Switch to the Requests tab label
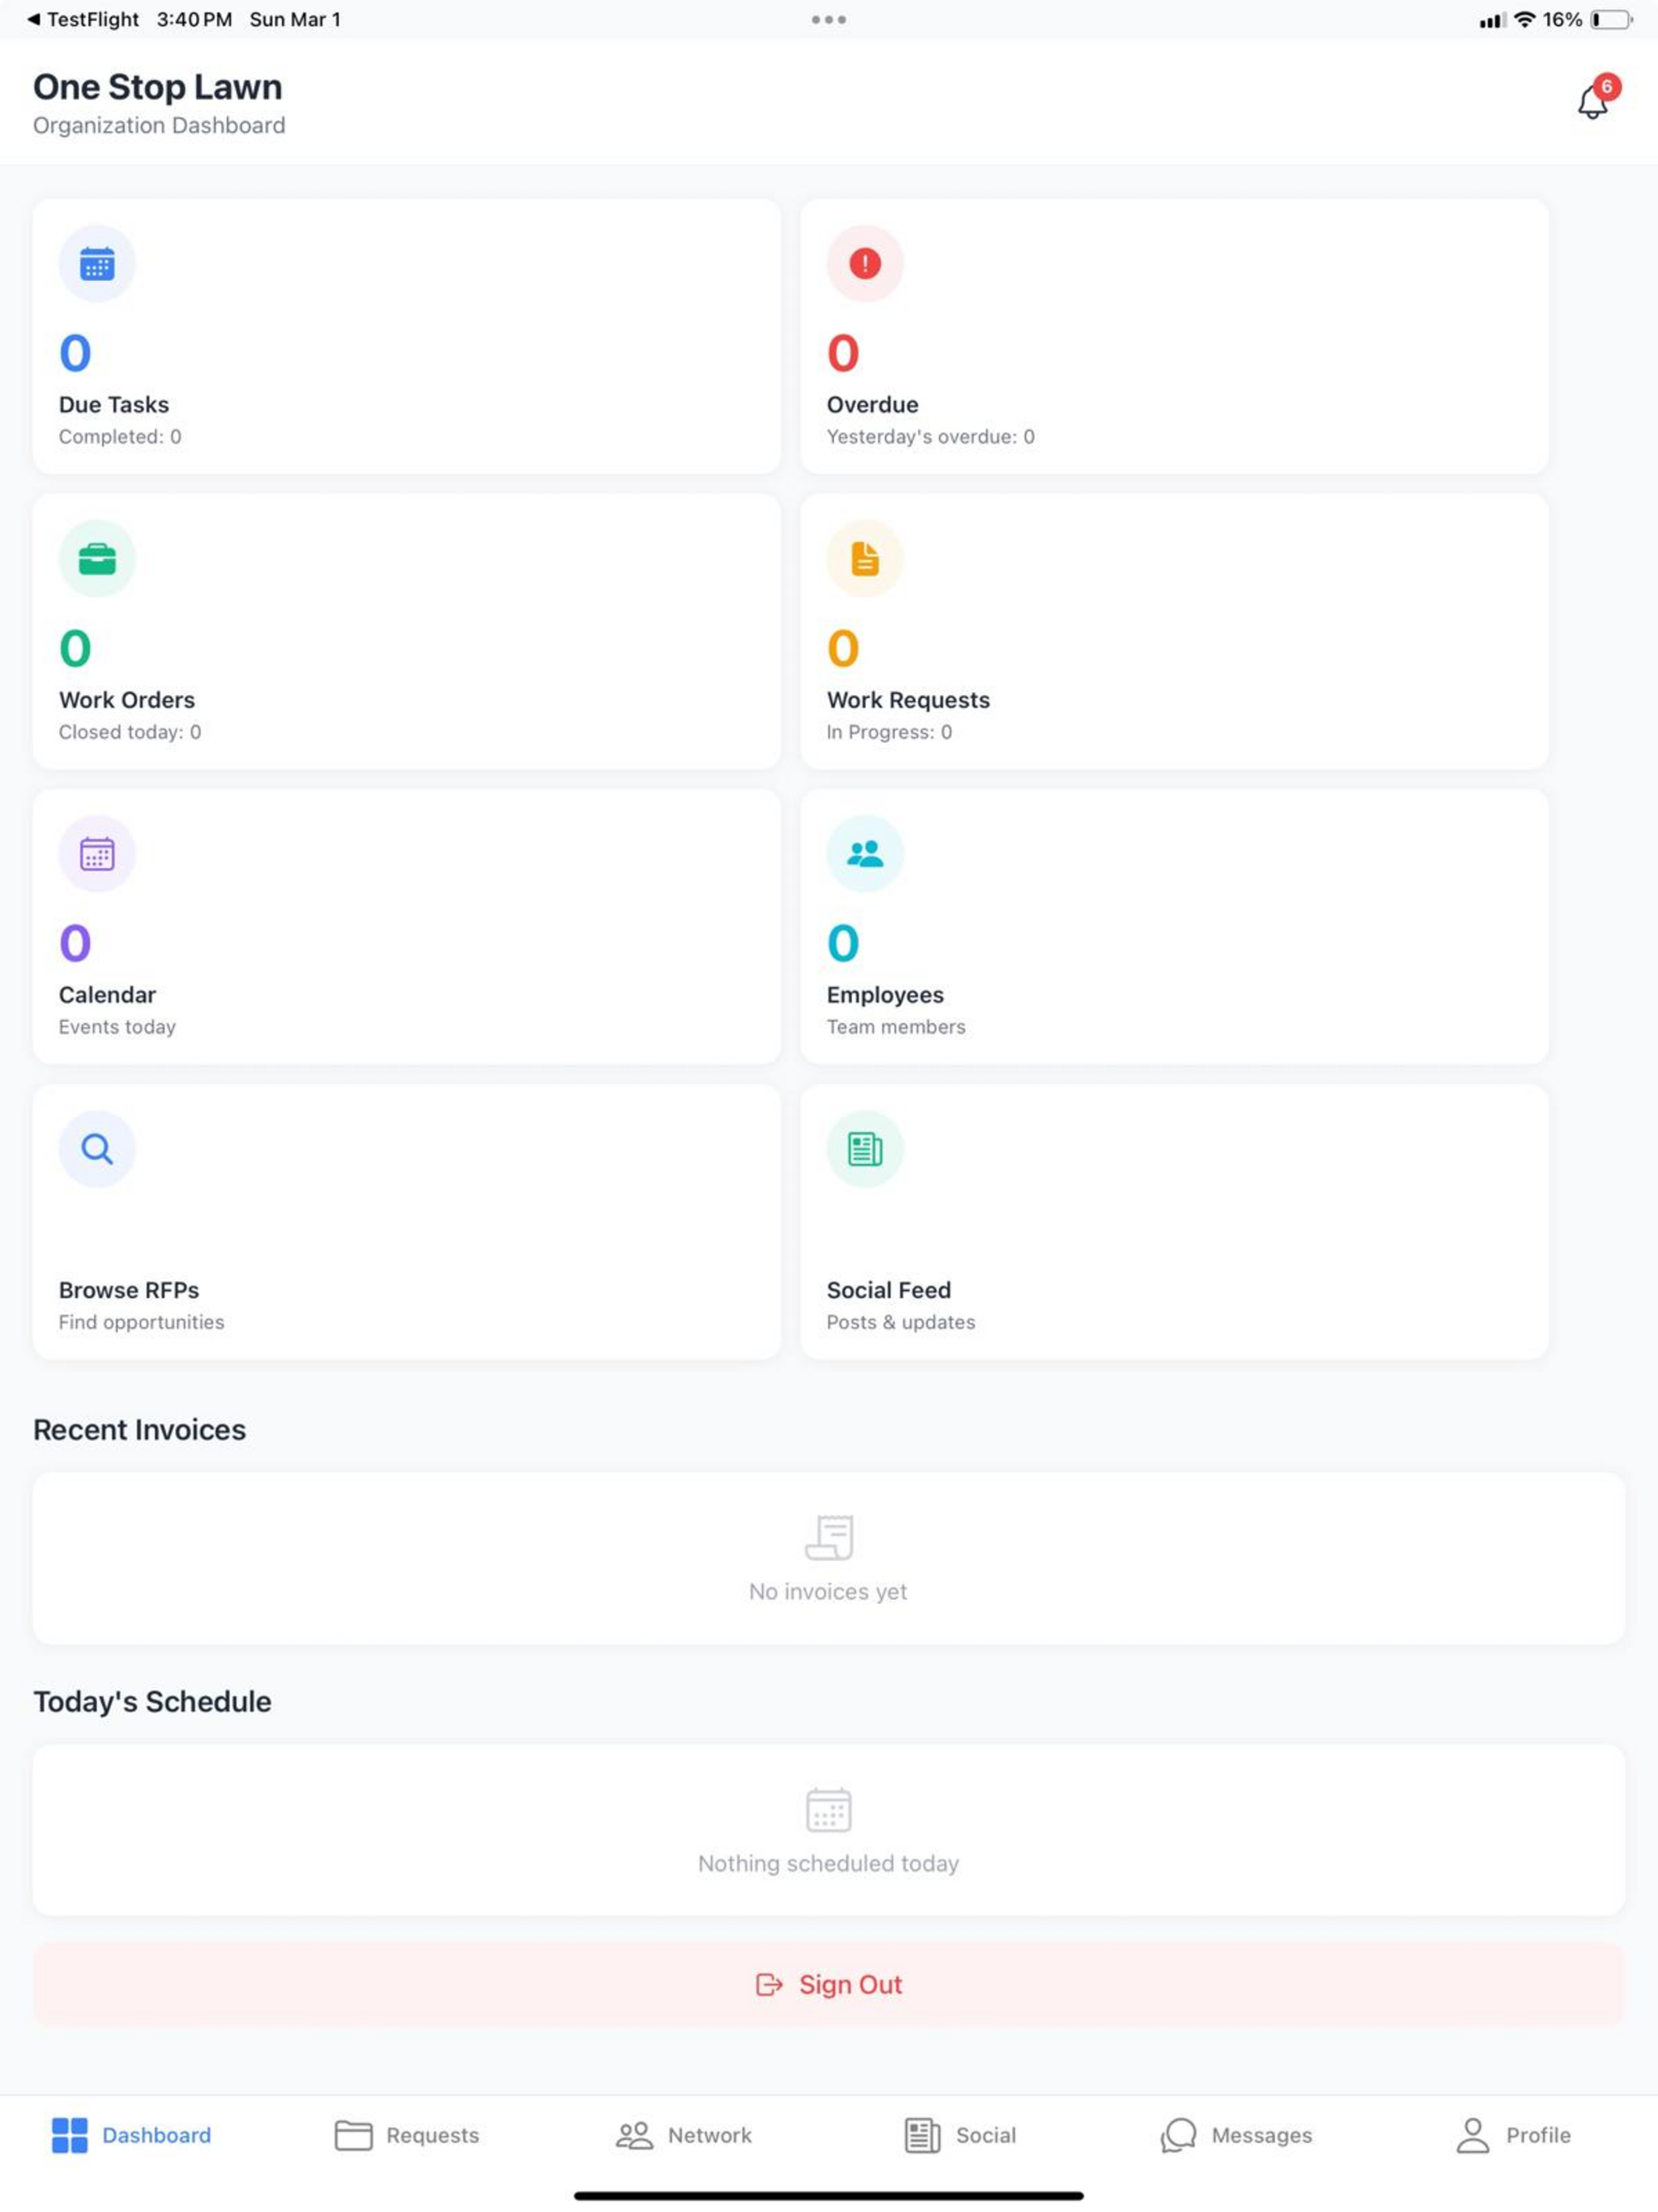 pyautogui.click(x=433, y=2135)
